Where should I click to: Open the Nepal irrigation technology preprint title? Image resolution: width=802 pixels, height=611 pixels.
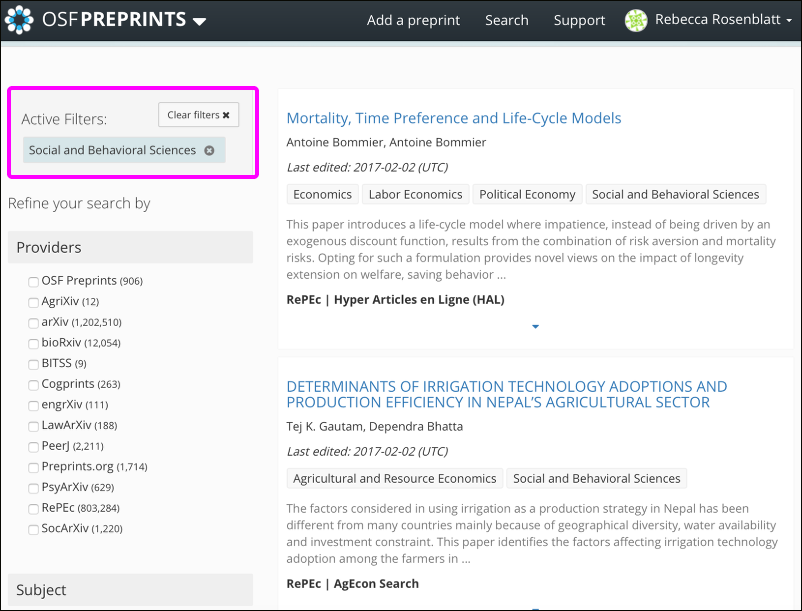[506, 394]
